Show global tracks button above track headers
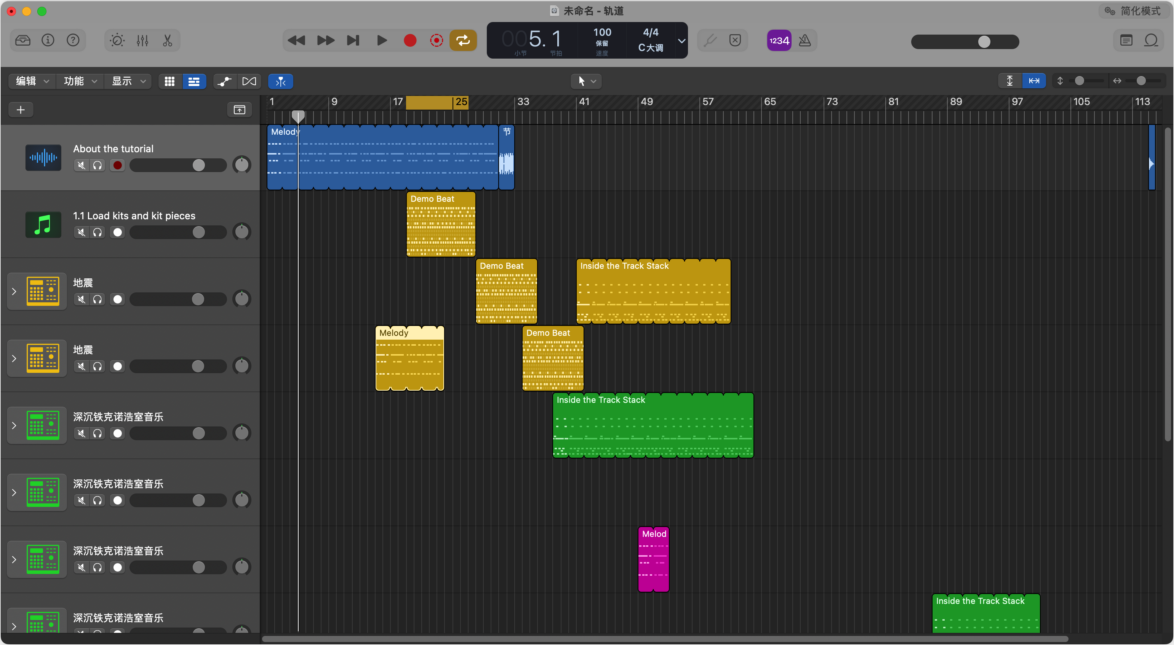This screenshot has height=645, width=1174. pyautogui.click(x=240, y=109)
